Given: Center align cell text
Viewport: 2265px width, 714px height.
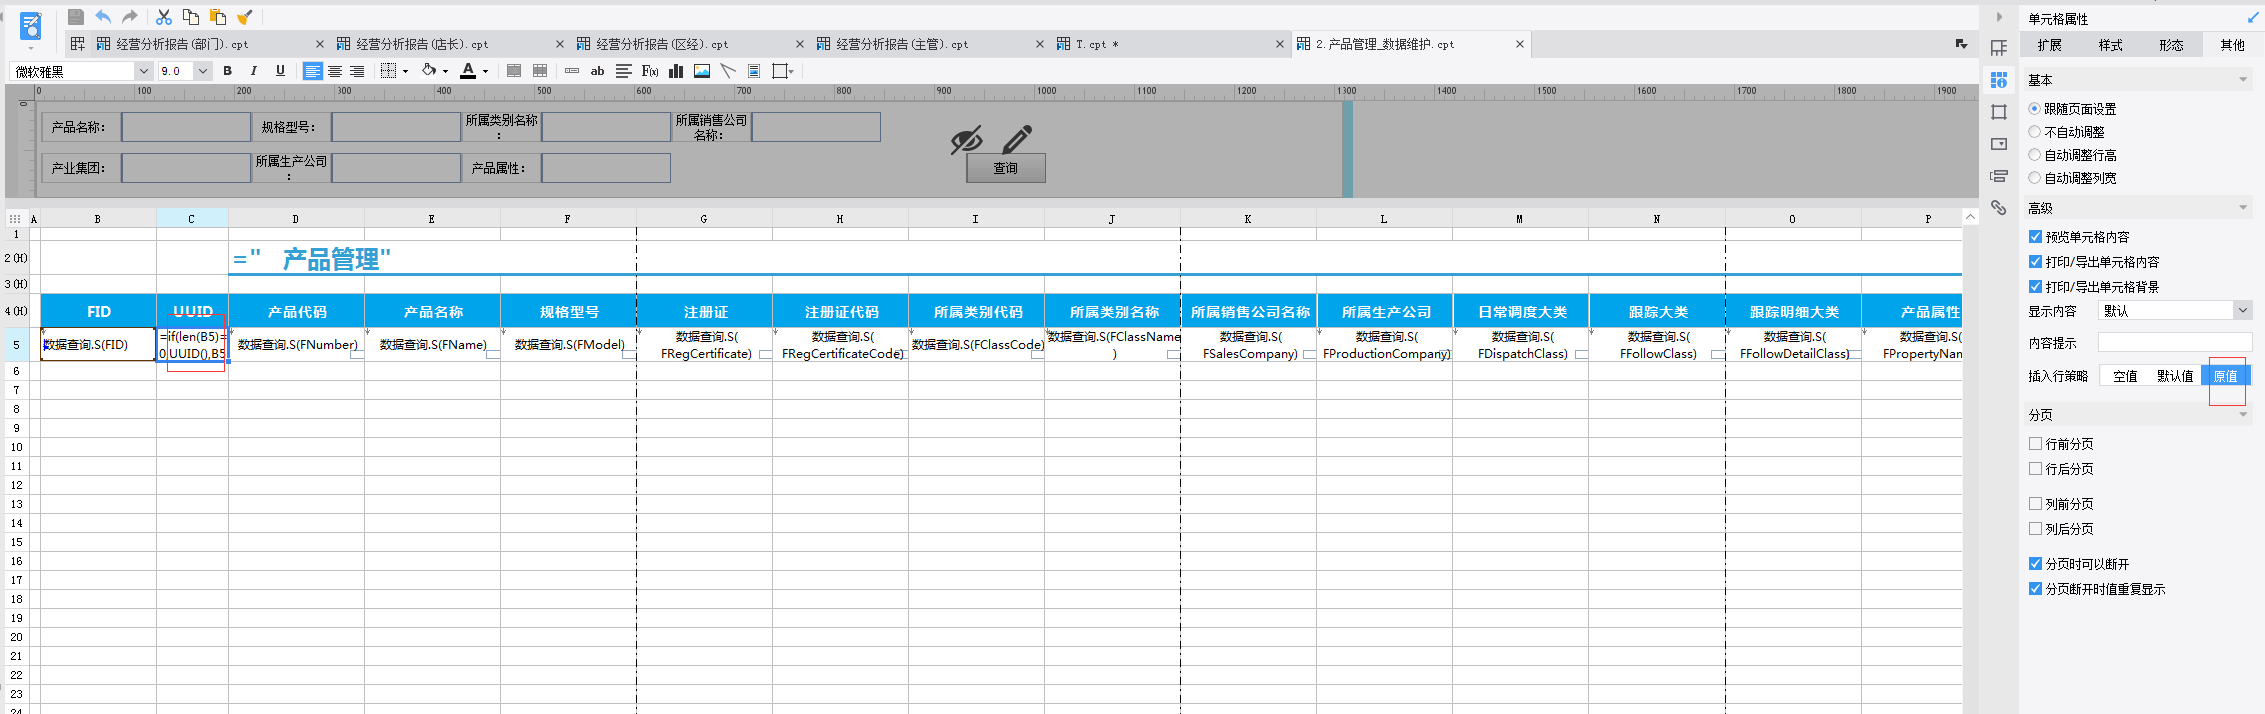Looking at the screenshot, I should tap(335, 71).
